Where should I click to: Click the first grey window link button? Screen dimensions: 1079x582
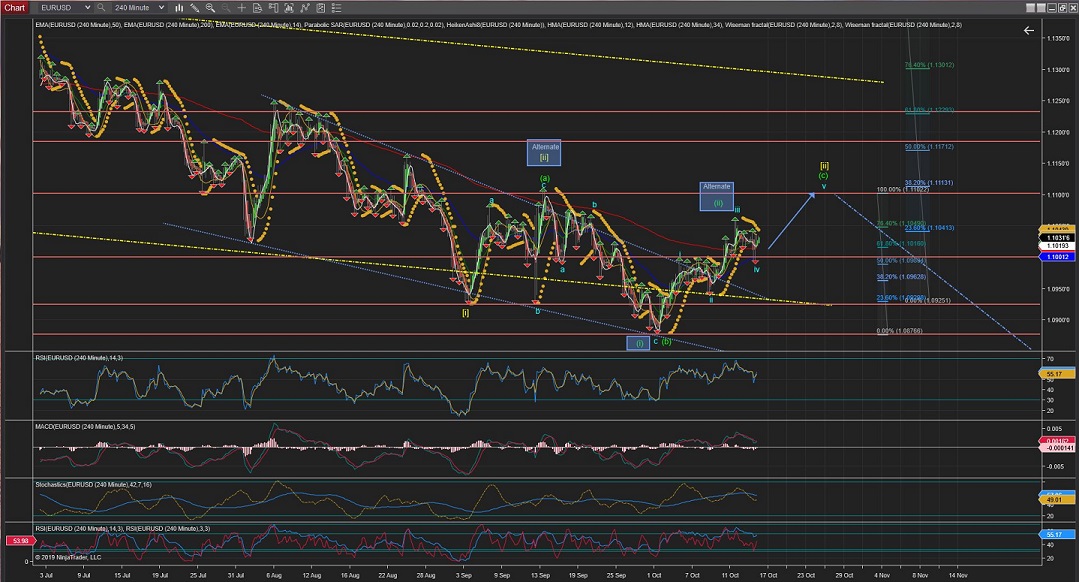tap(1030, 8)
